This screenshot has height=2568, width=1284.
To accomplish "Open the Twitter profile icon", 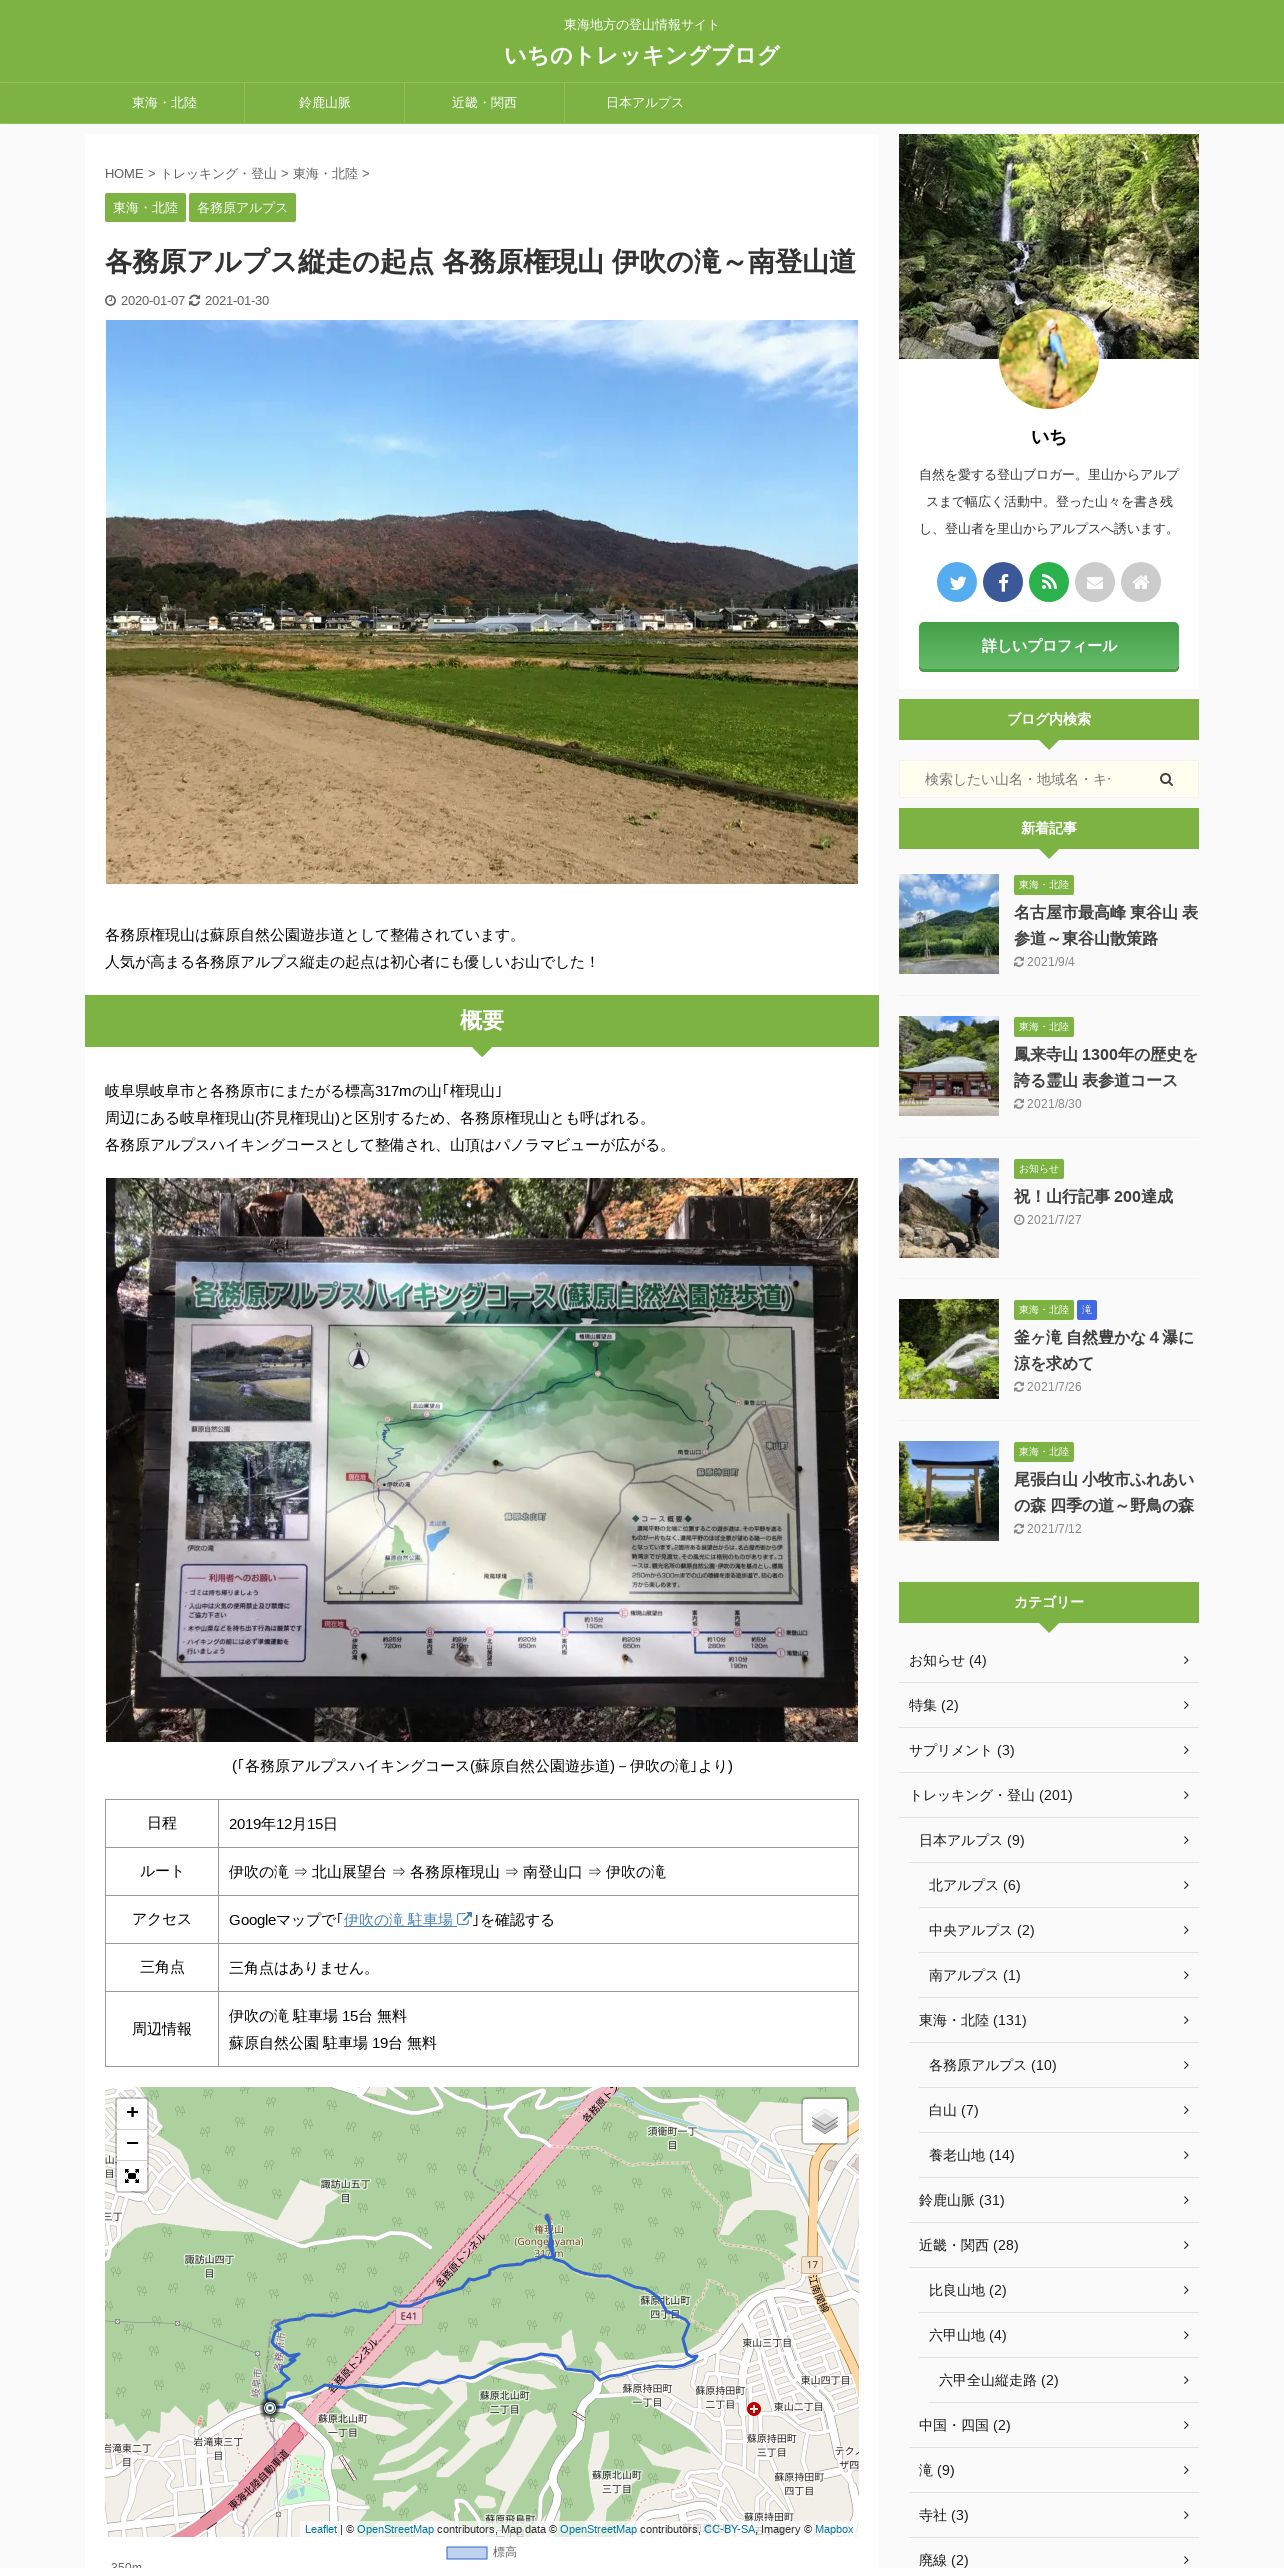I will tap(957, 582).
